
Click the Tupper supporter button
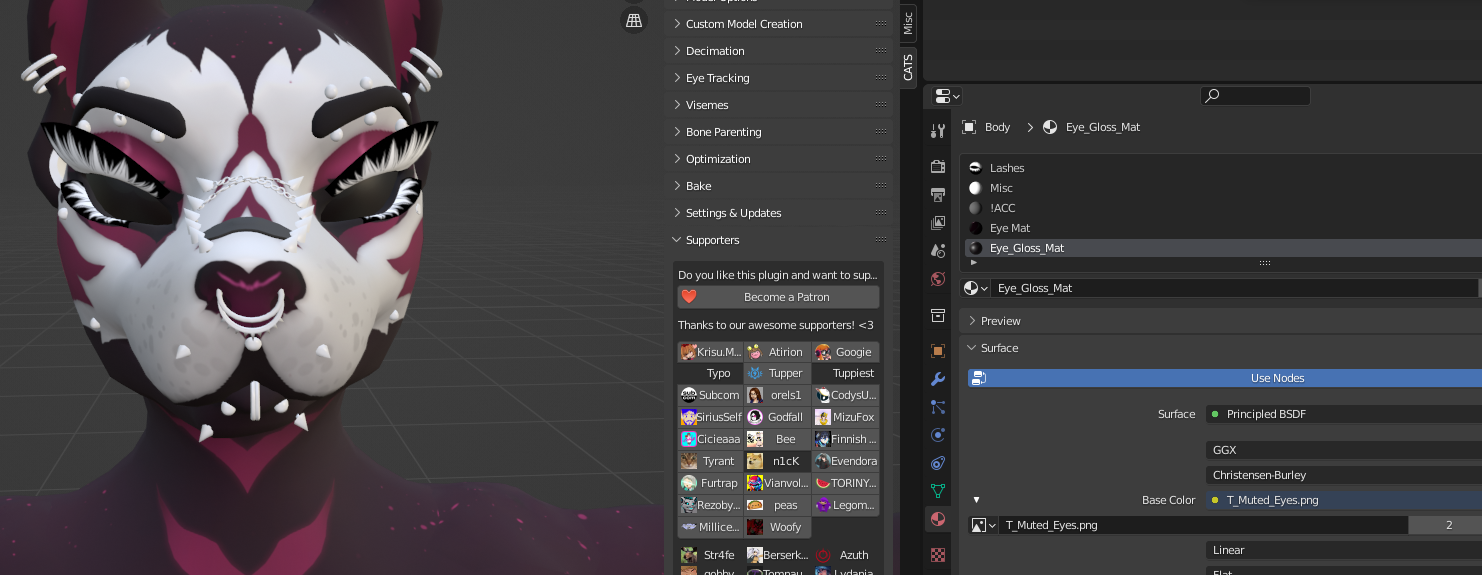tap(777, 373)
